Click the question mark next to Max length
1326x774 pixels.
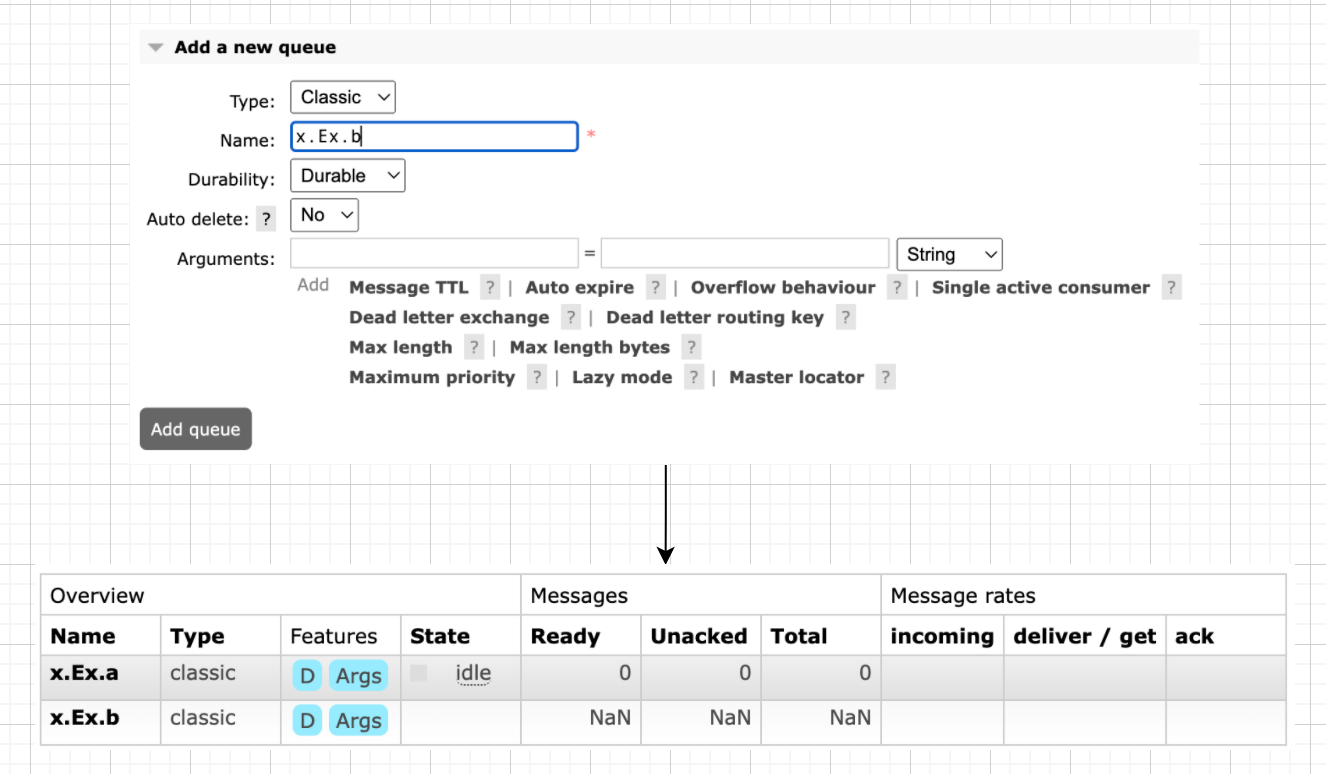(474, 348)
